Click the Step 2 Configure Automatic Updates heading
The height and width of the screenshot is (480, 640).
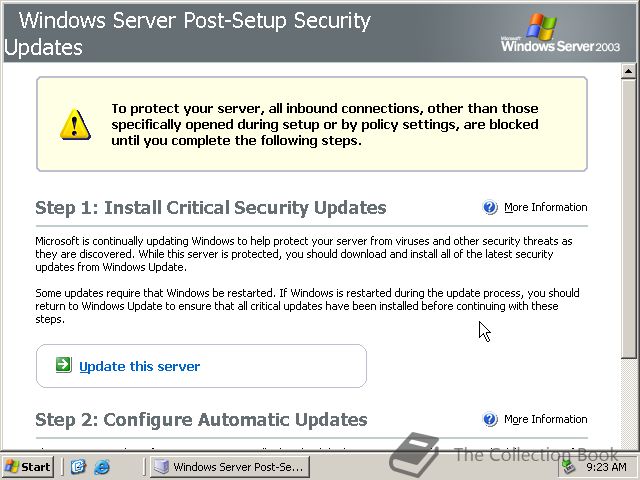201,420
